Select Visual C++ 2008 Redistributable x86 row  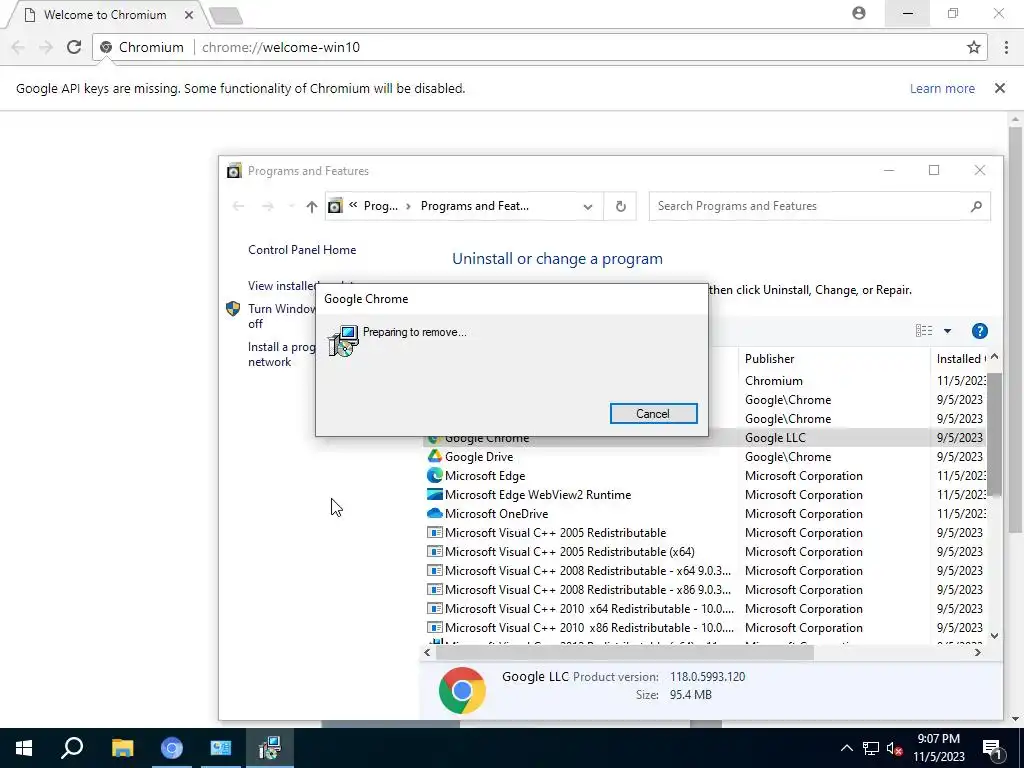(x=705, y=589)
